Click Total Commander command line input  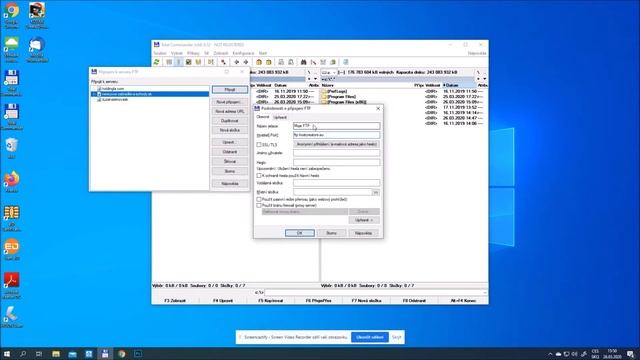[x=373, y=293]
